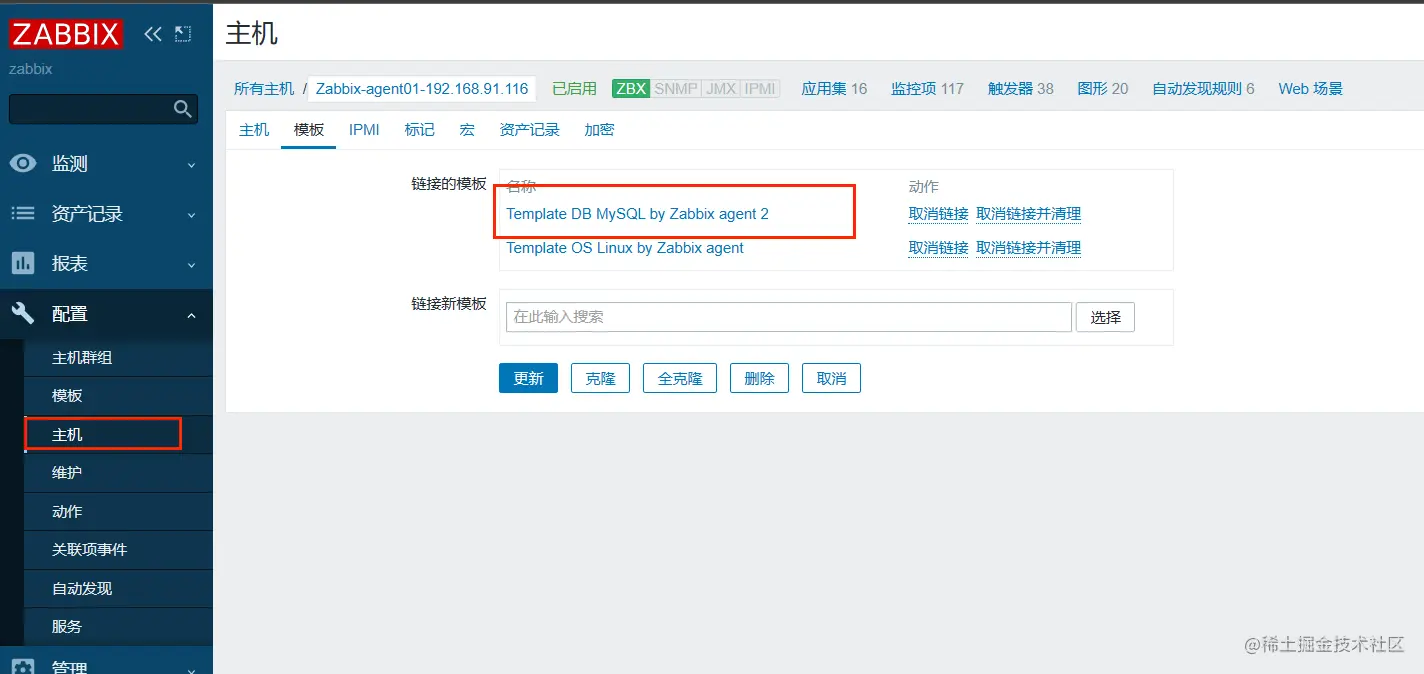Click the IPMI availability badge
1424x674 pixels.
pos(760,89)
